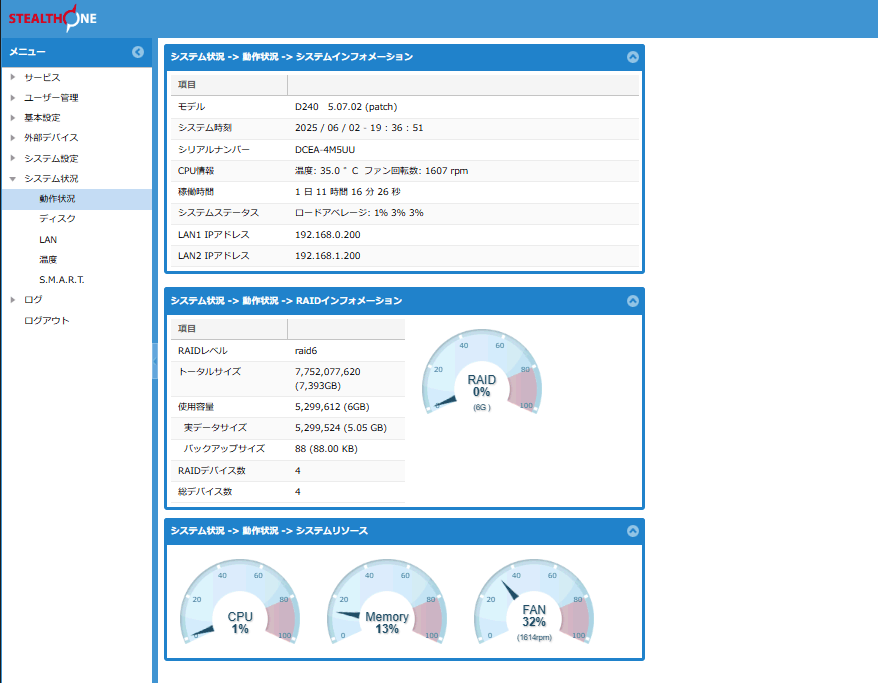This screenshot has width=878, height=683.
Task: Click the RAID usage gauge
Action: (482, 372)
